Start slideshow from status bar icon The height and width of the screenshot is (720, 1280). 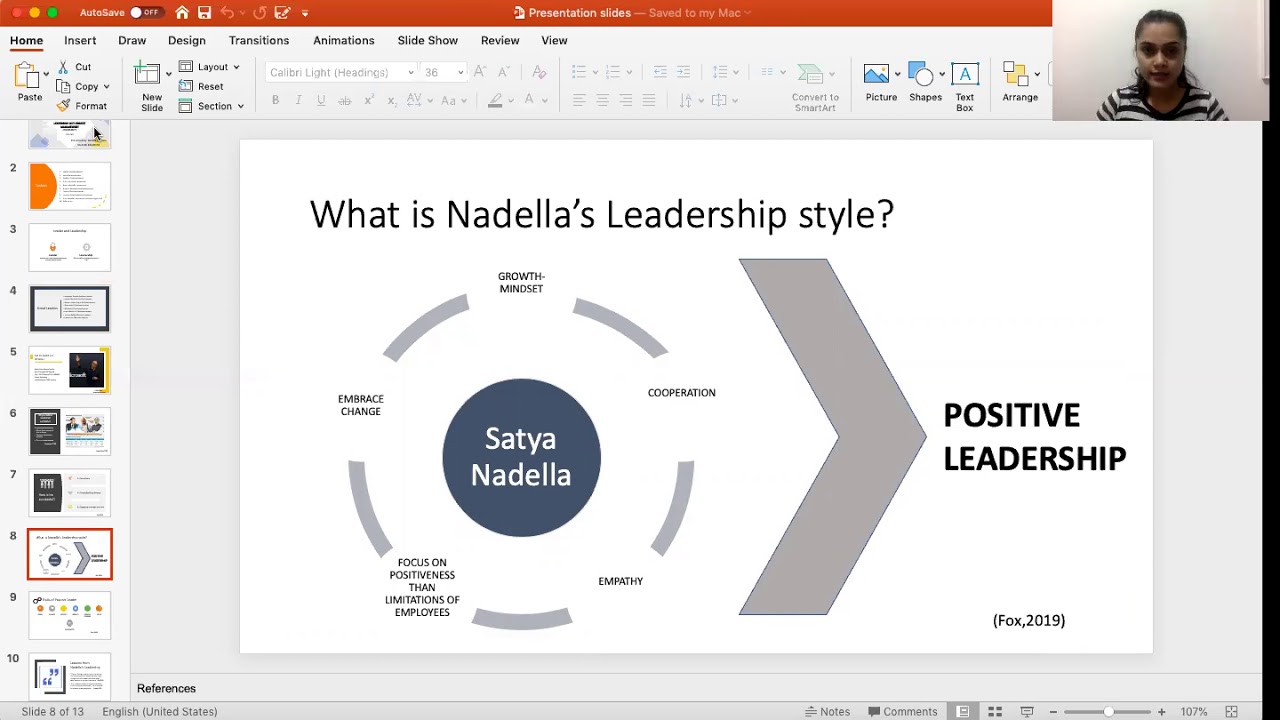[1027, 712]
